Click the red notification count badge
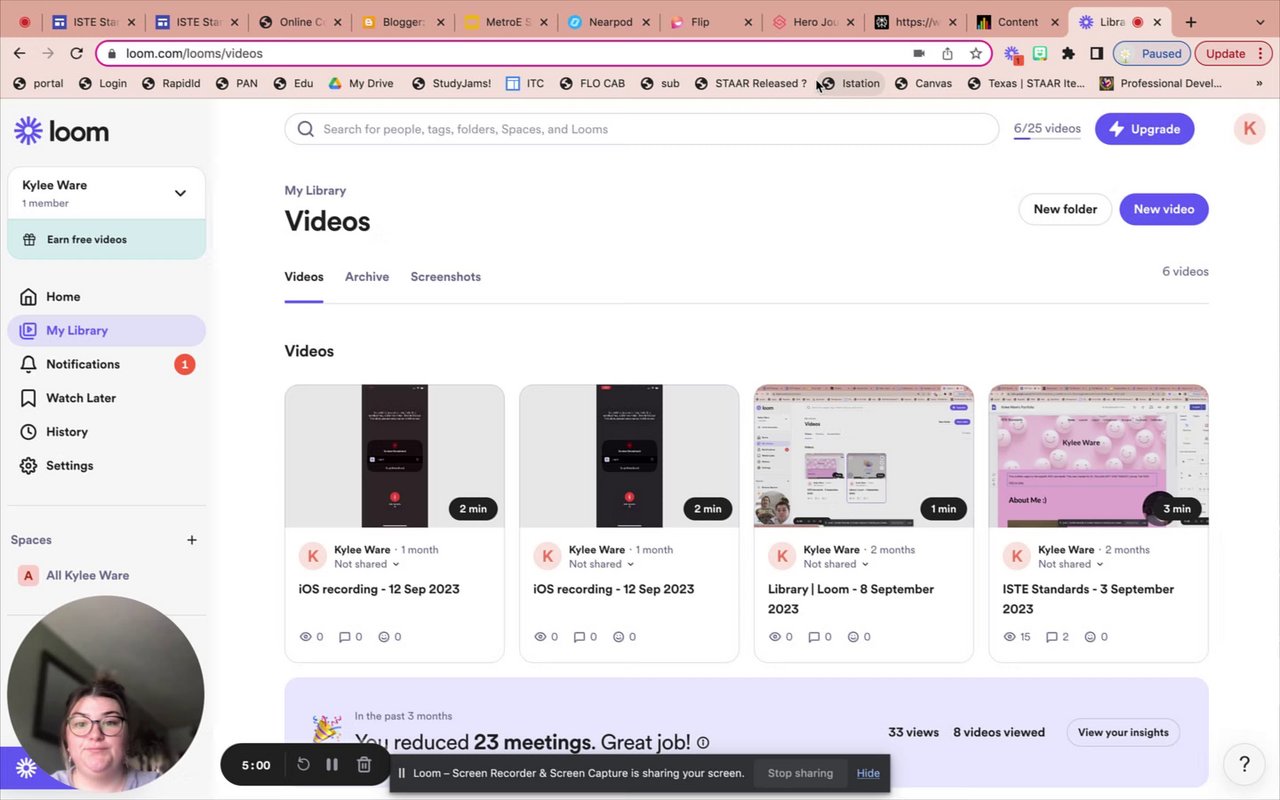The width and height of the screenshot is (1280, 800). pyautogui.click(x=184, y=364)
